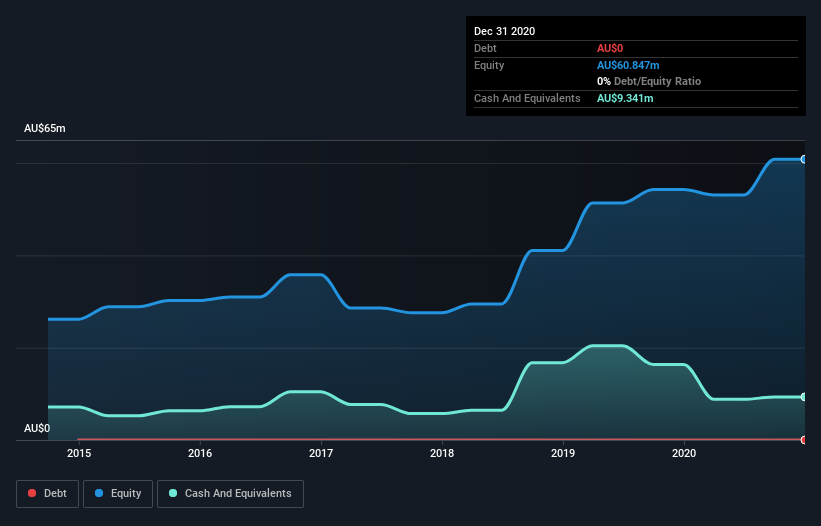Screen dimensions: 821x526
Task: Click the AU$9.341m cash value
Action: point(625,98)
